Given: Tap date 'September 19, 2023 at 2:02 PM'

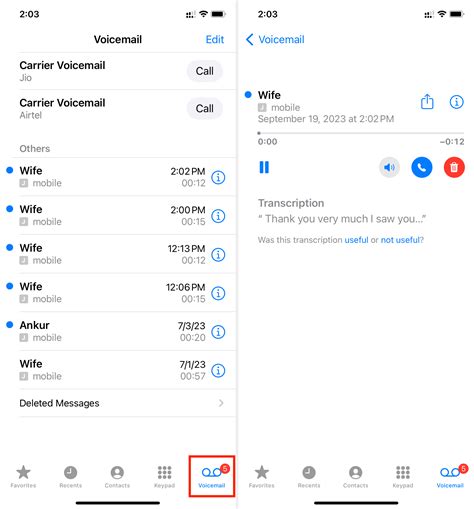Looking at the screenshot, I should [326, 119].
